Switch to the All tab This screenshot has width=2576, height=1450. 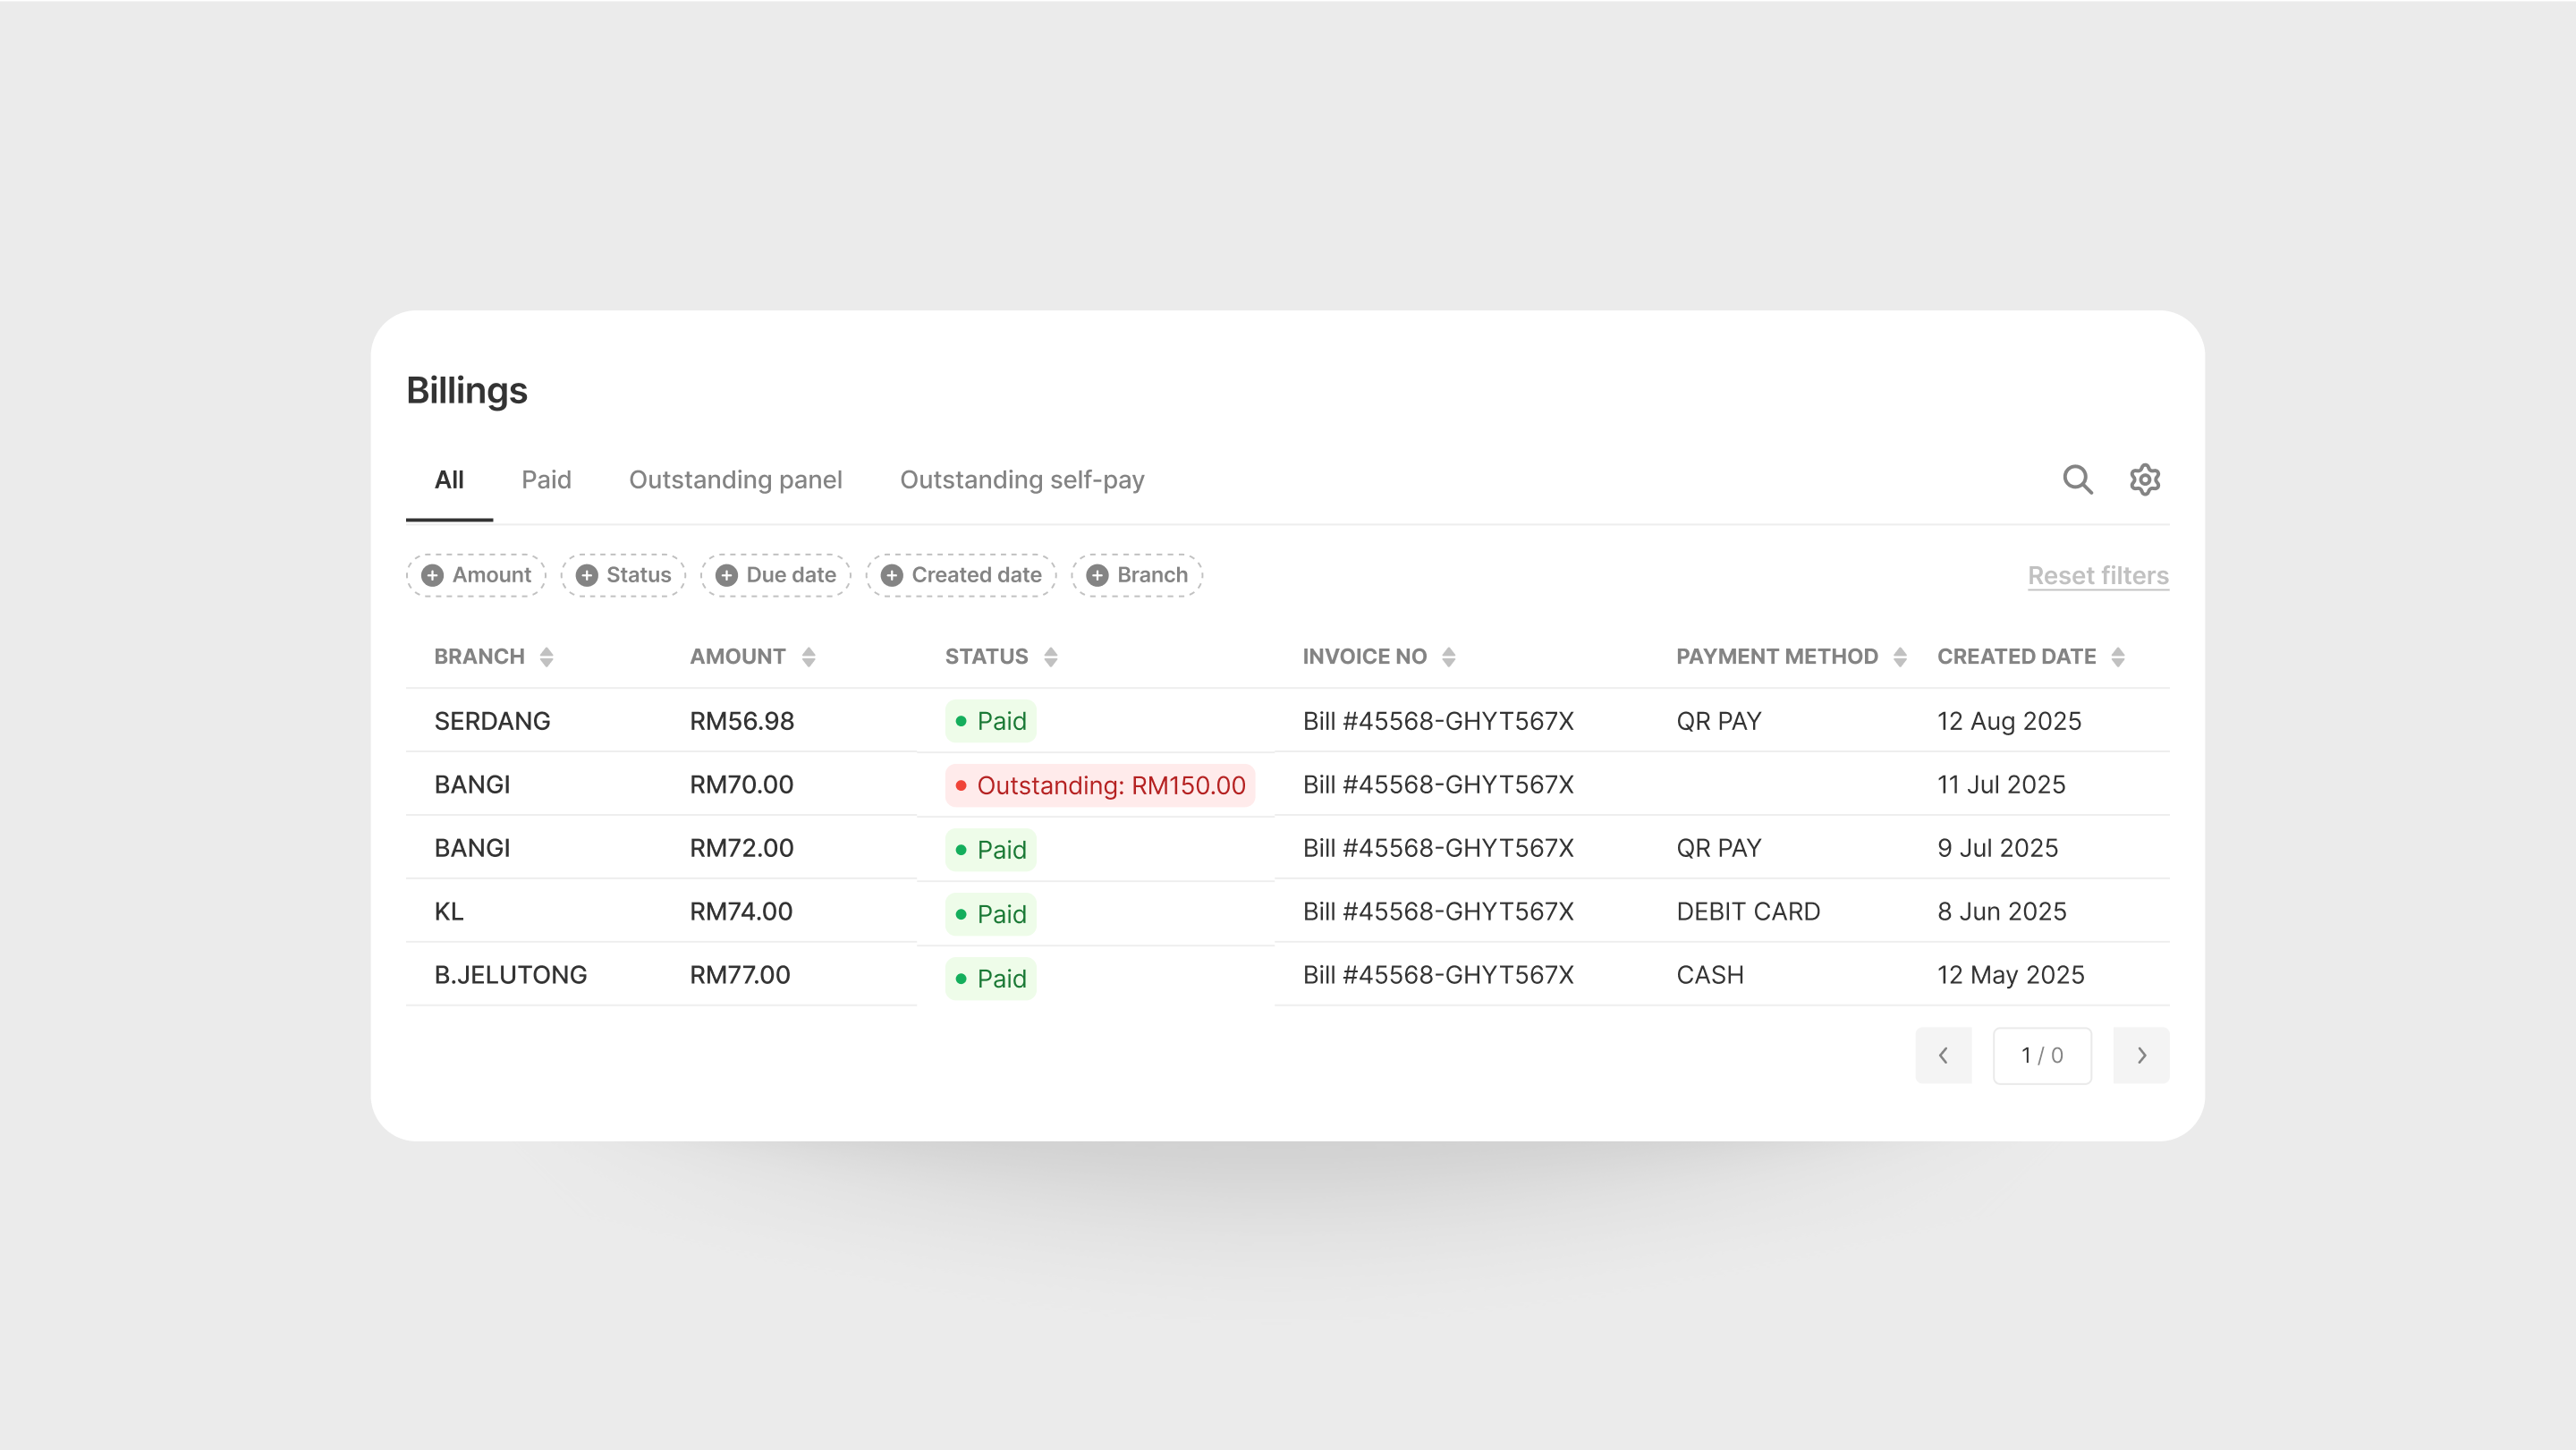[x=449, y=480]
